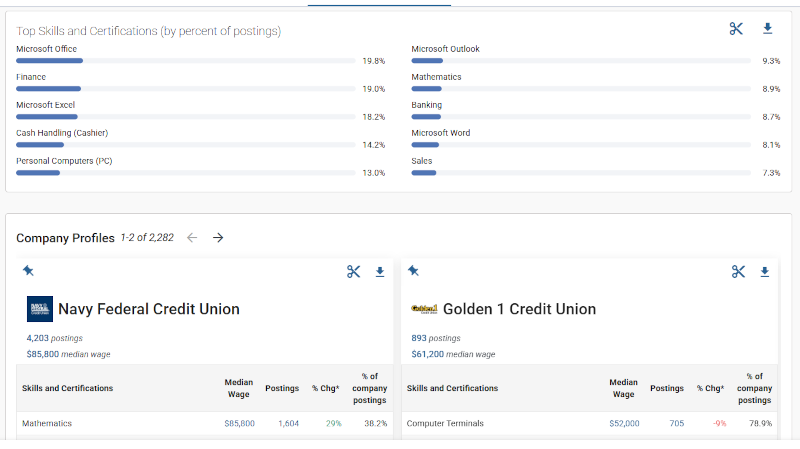Image resolution: width=800 pixels, height=449 pixels.
Task: Click the Golden 1 Credit Union logo
Action: coord(424,309)
